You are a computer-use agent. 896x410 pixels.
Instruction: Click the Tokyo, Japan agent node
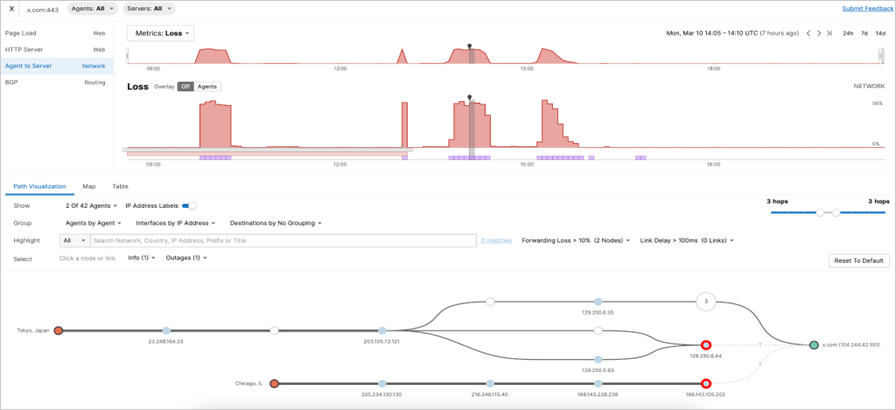(59, 330)
